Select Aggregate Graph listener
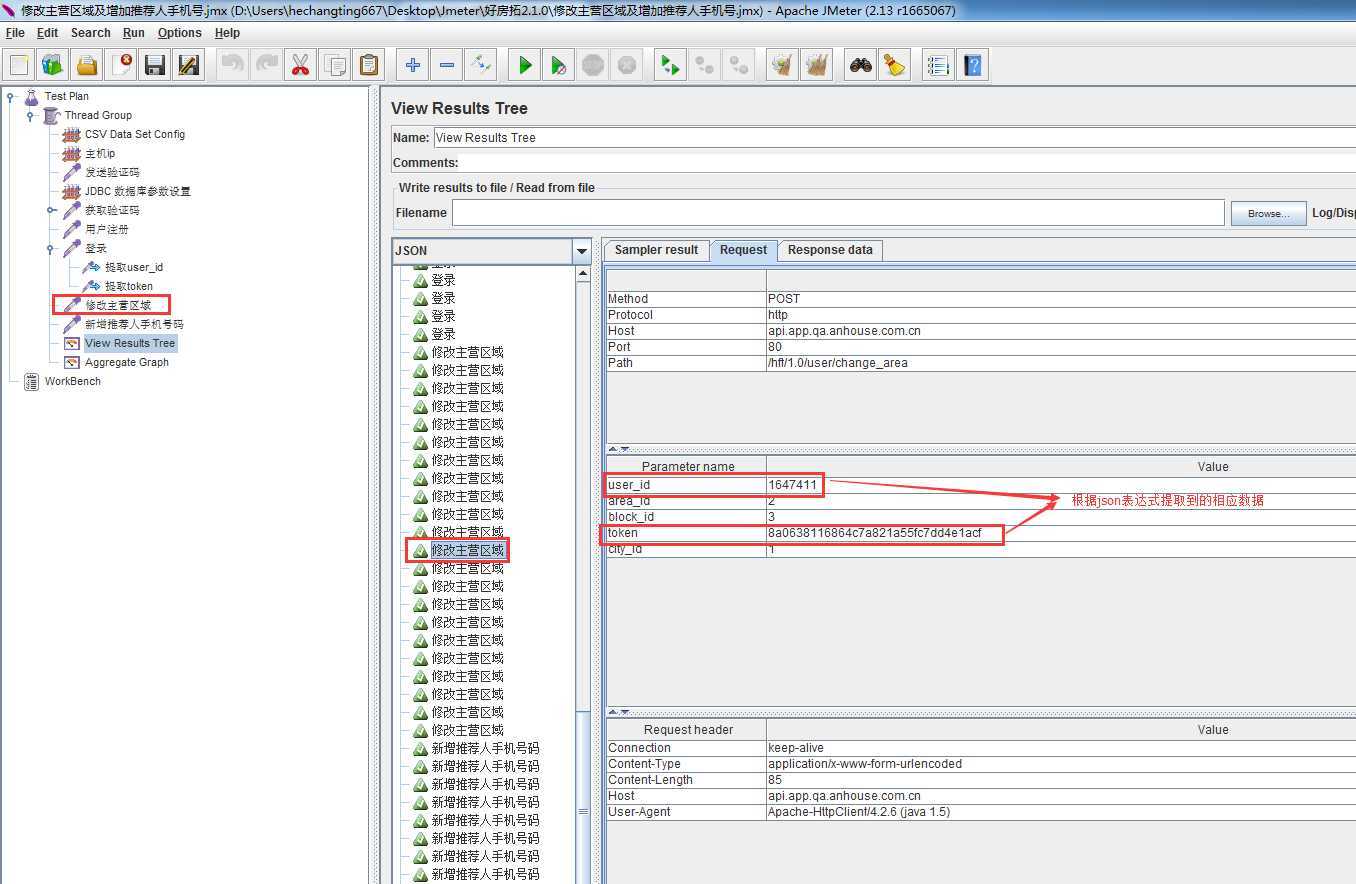The width and height of the screenshot is (1356, 884). tap(127, 362)
